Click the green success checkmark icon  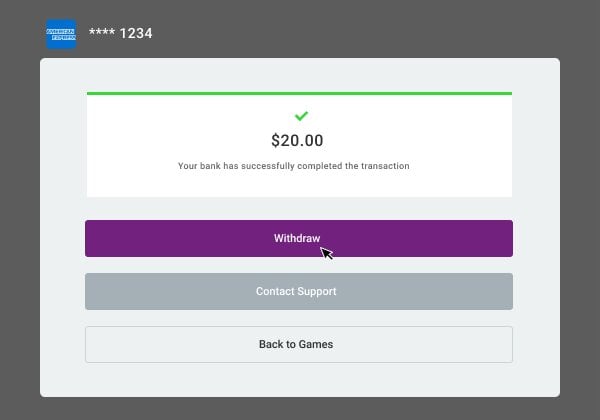click(x=301, y=116)
